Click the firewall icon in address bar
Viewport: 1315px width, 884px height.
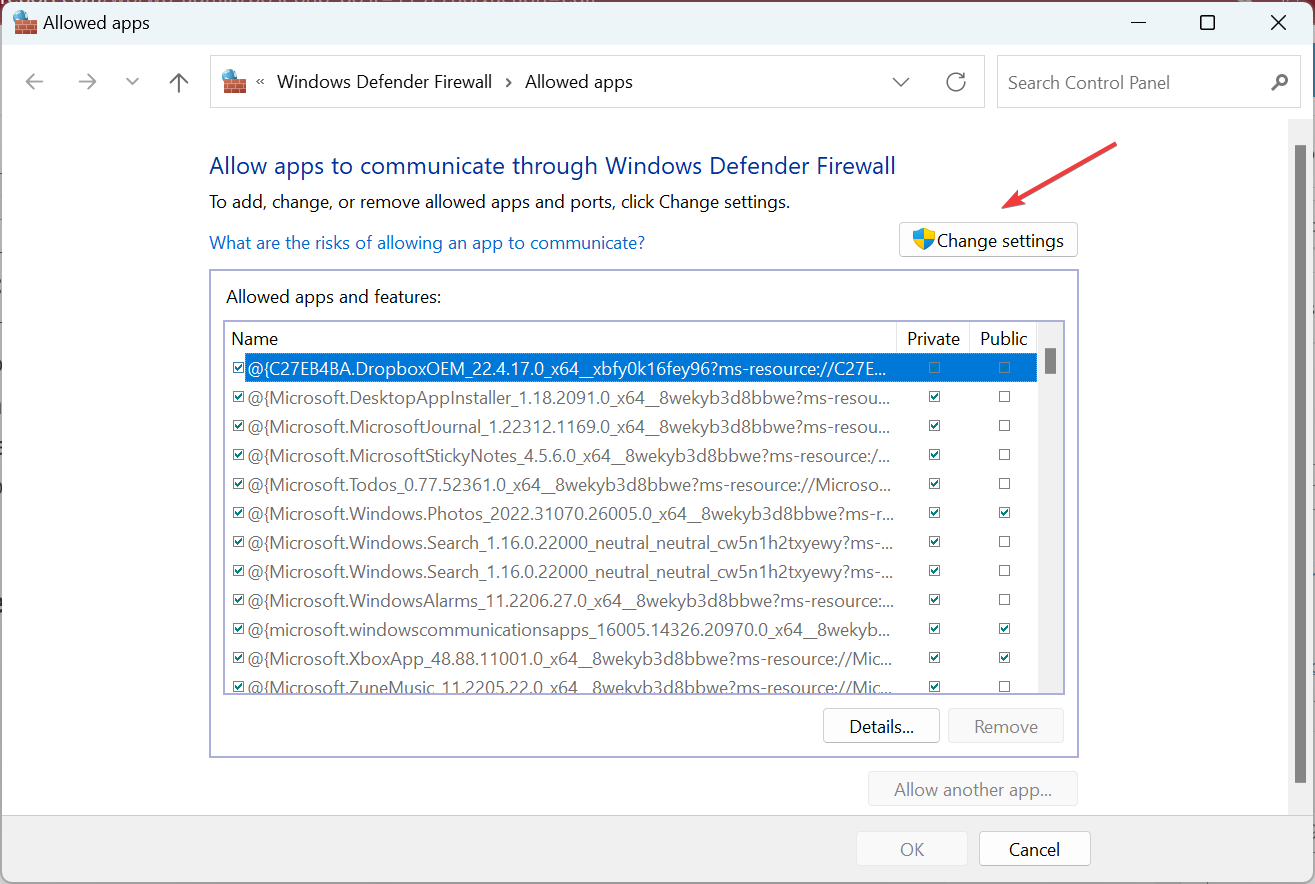click(x=234, y=82)
